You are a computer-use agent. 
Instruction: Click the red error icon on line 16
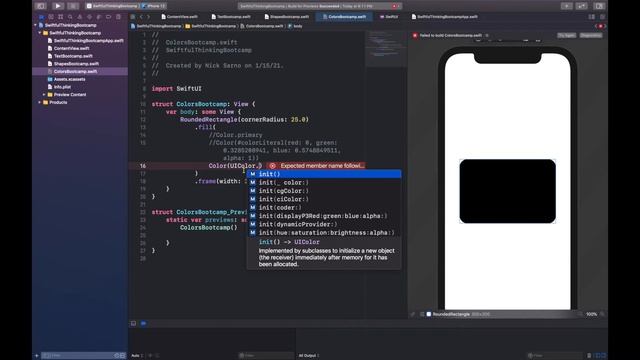pyautogui.click(x=272, y=166)
